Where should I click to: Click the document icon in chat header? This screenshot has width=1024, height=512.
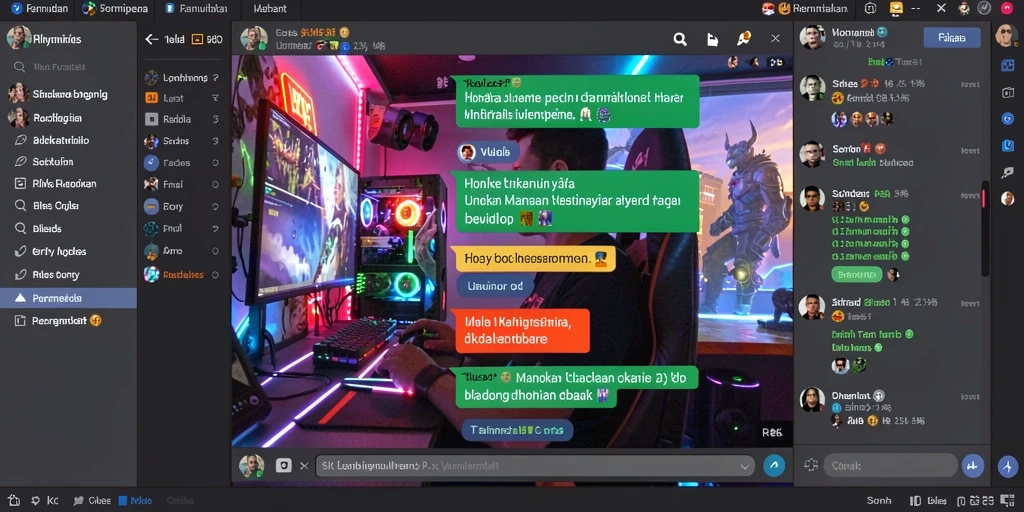point(712,39)
